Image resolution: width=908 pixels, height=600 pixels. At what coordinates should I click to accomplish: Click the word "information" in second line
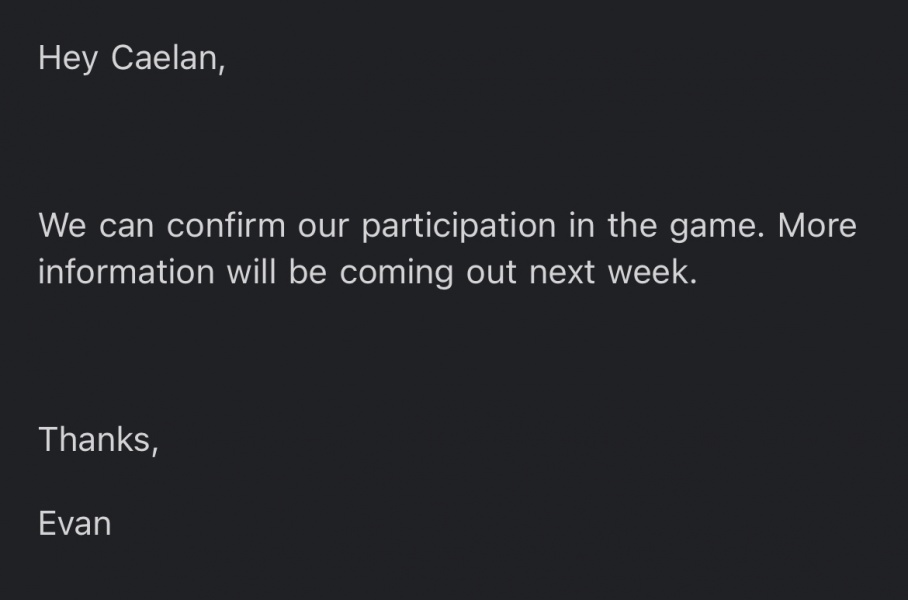click(x=126, y=272)
